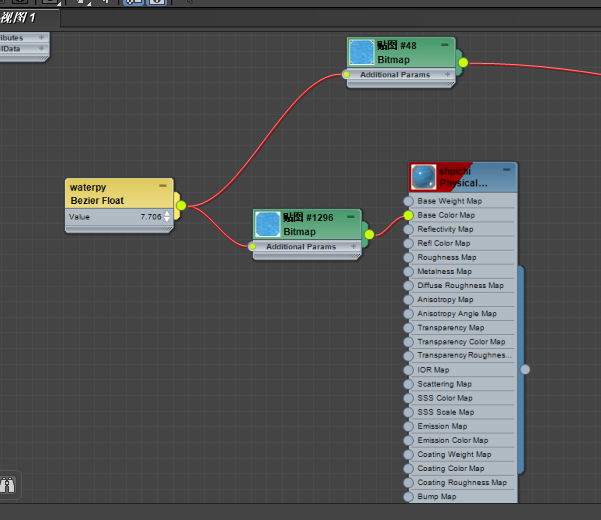Click the Emission Map input socket
This screenshot has width=601, height=520.
click(409, 426)
